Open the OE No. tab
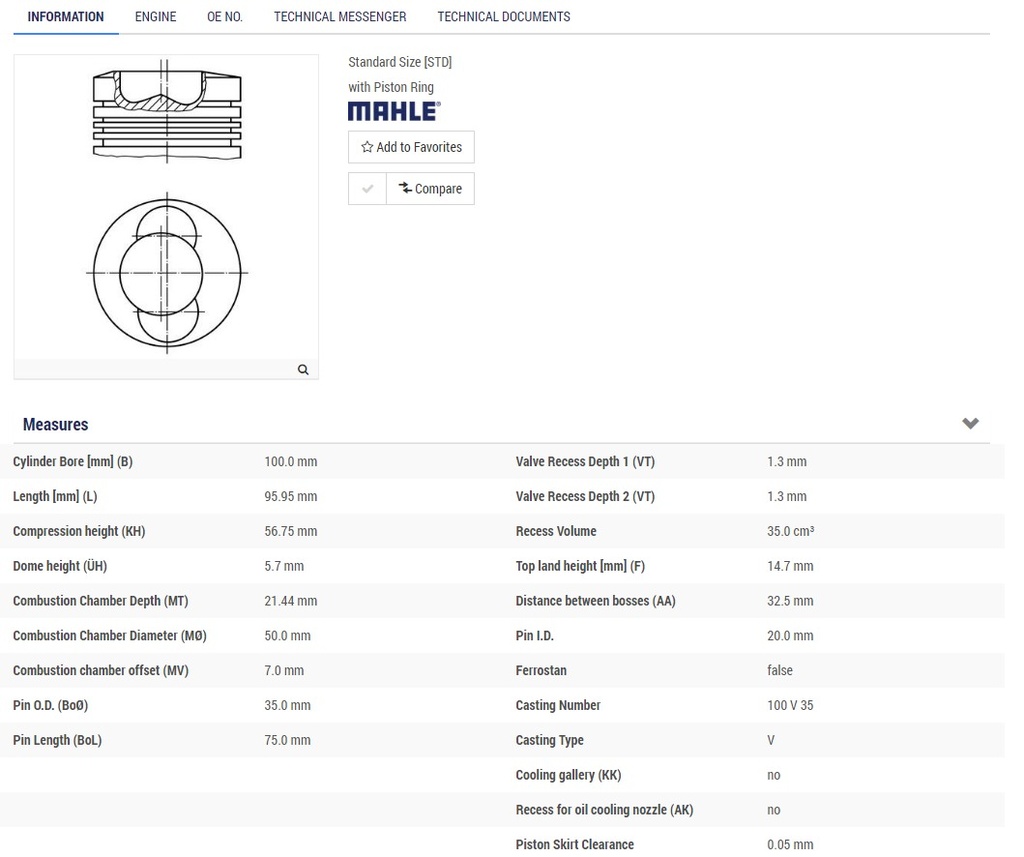Image resolution: width=1024 pixels, height=857 pixels. tap(225, 17)
